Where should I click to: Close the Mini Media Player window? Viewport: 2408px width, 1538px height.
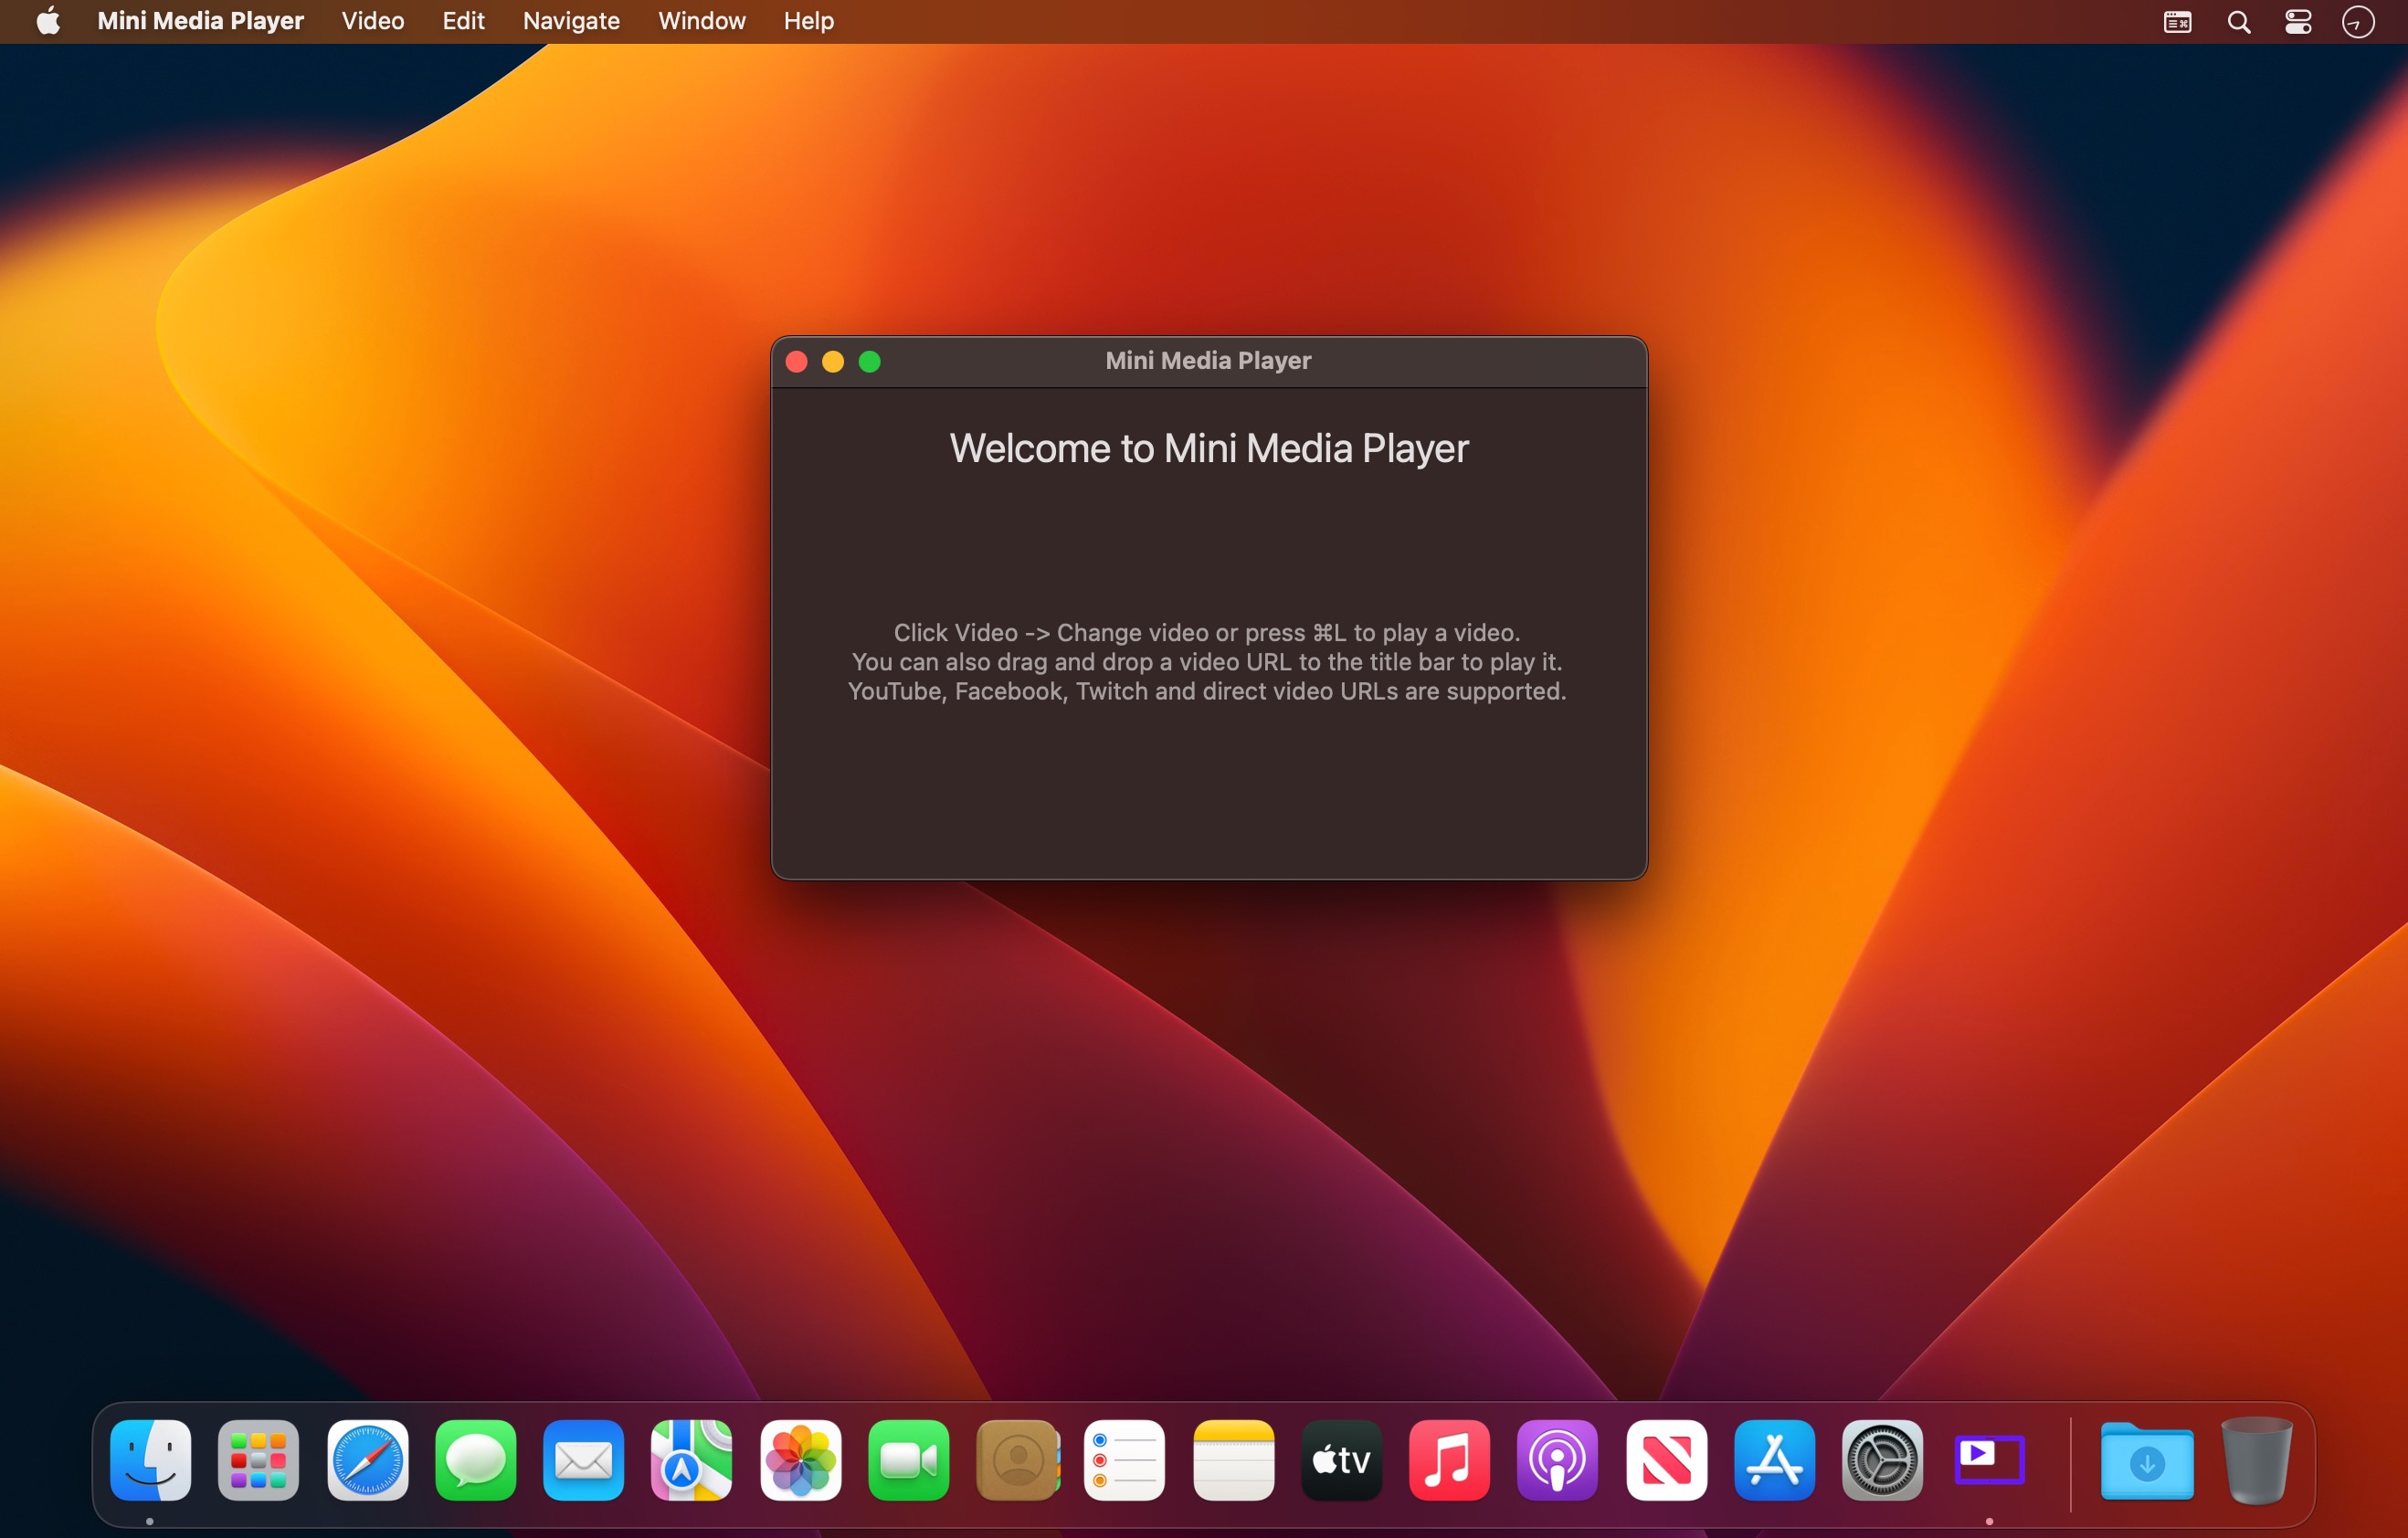click(x=796, y=361)
